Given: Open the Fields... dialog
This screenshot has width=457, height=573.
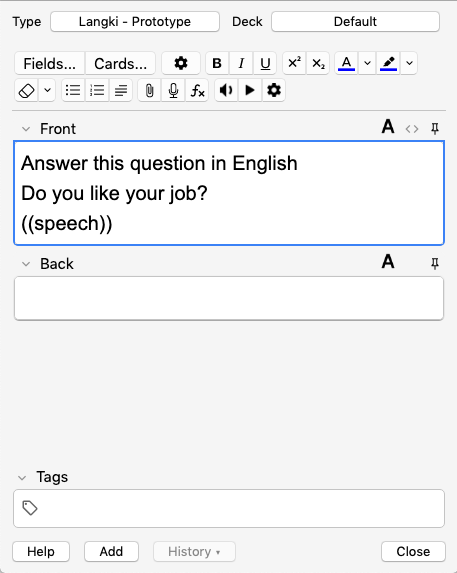Looking at the screenshot, I should click(x=50, y=63).
